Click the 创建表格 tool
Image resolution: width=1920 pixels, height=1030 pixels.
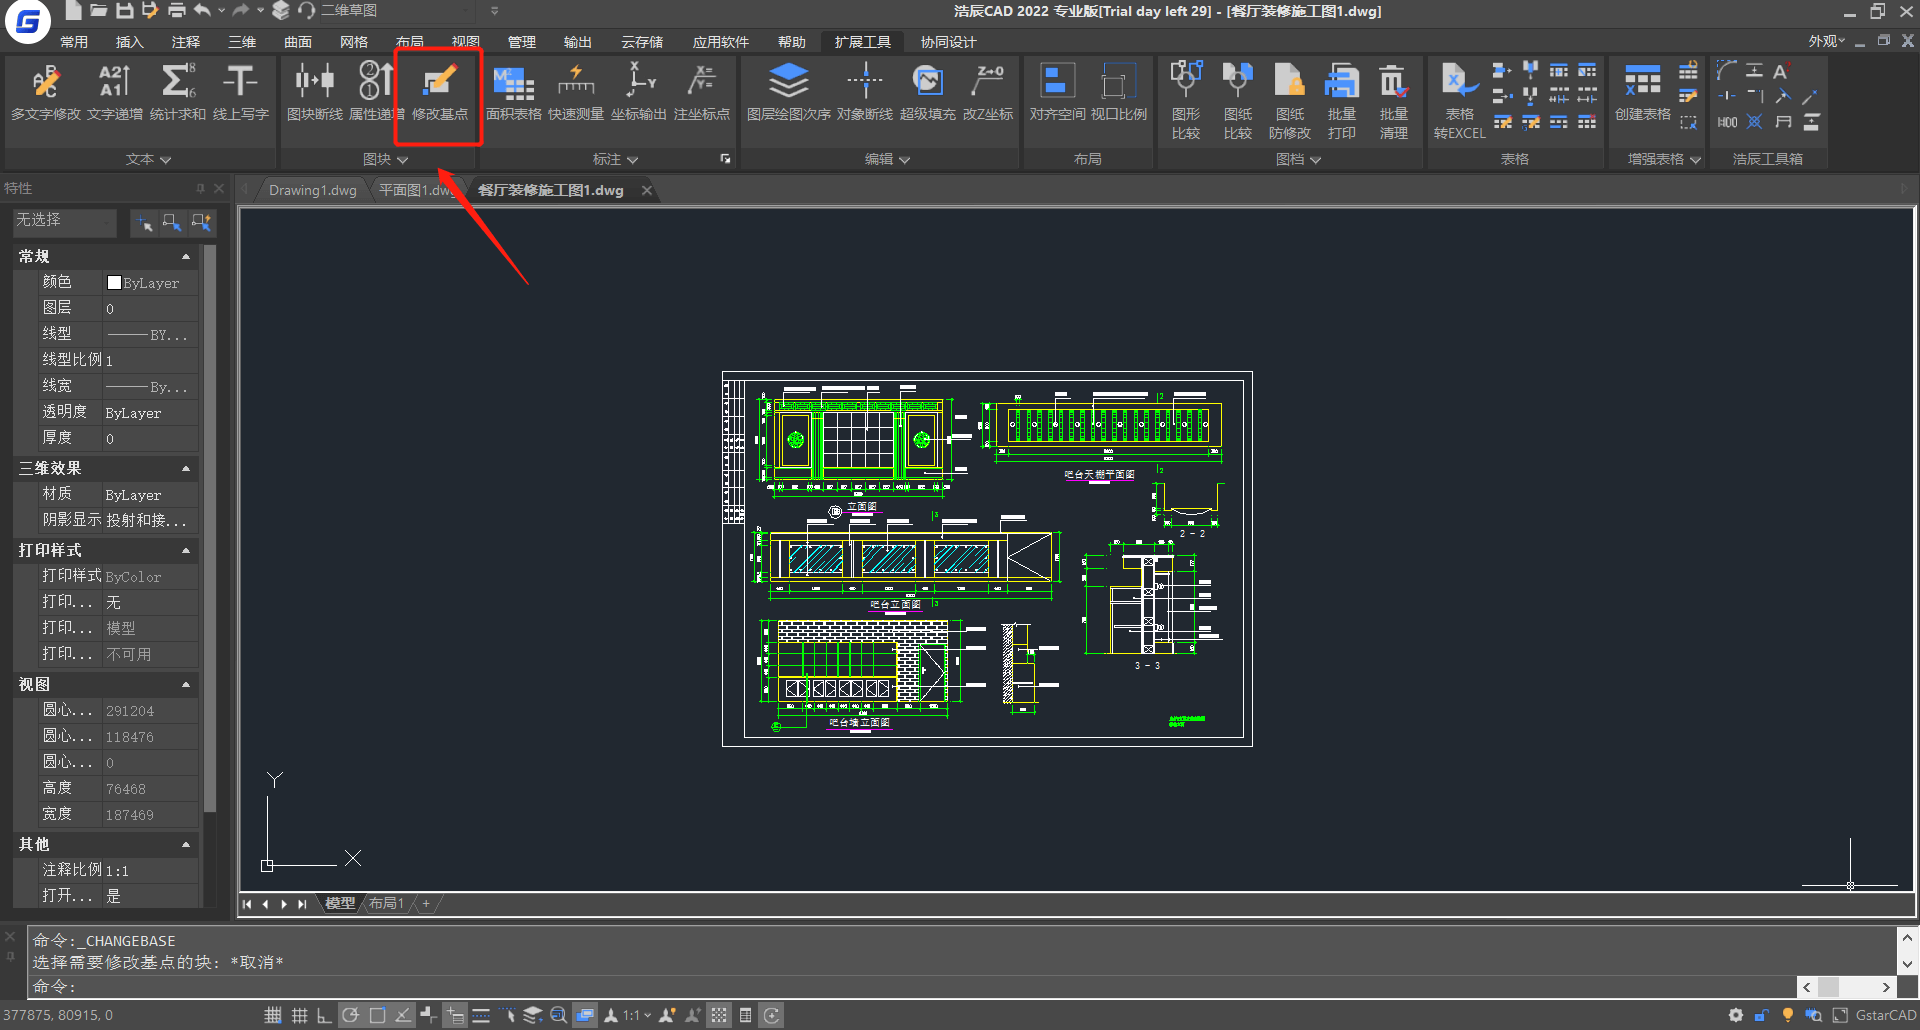1643,92
